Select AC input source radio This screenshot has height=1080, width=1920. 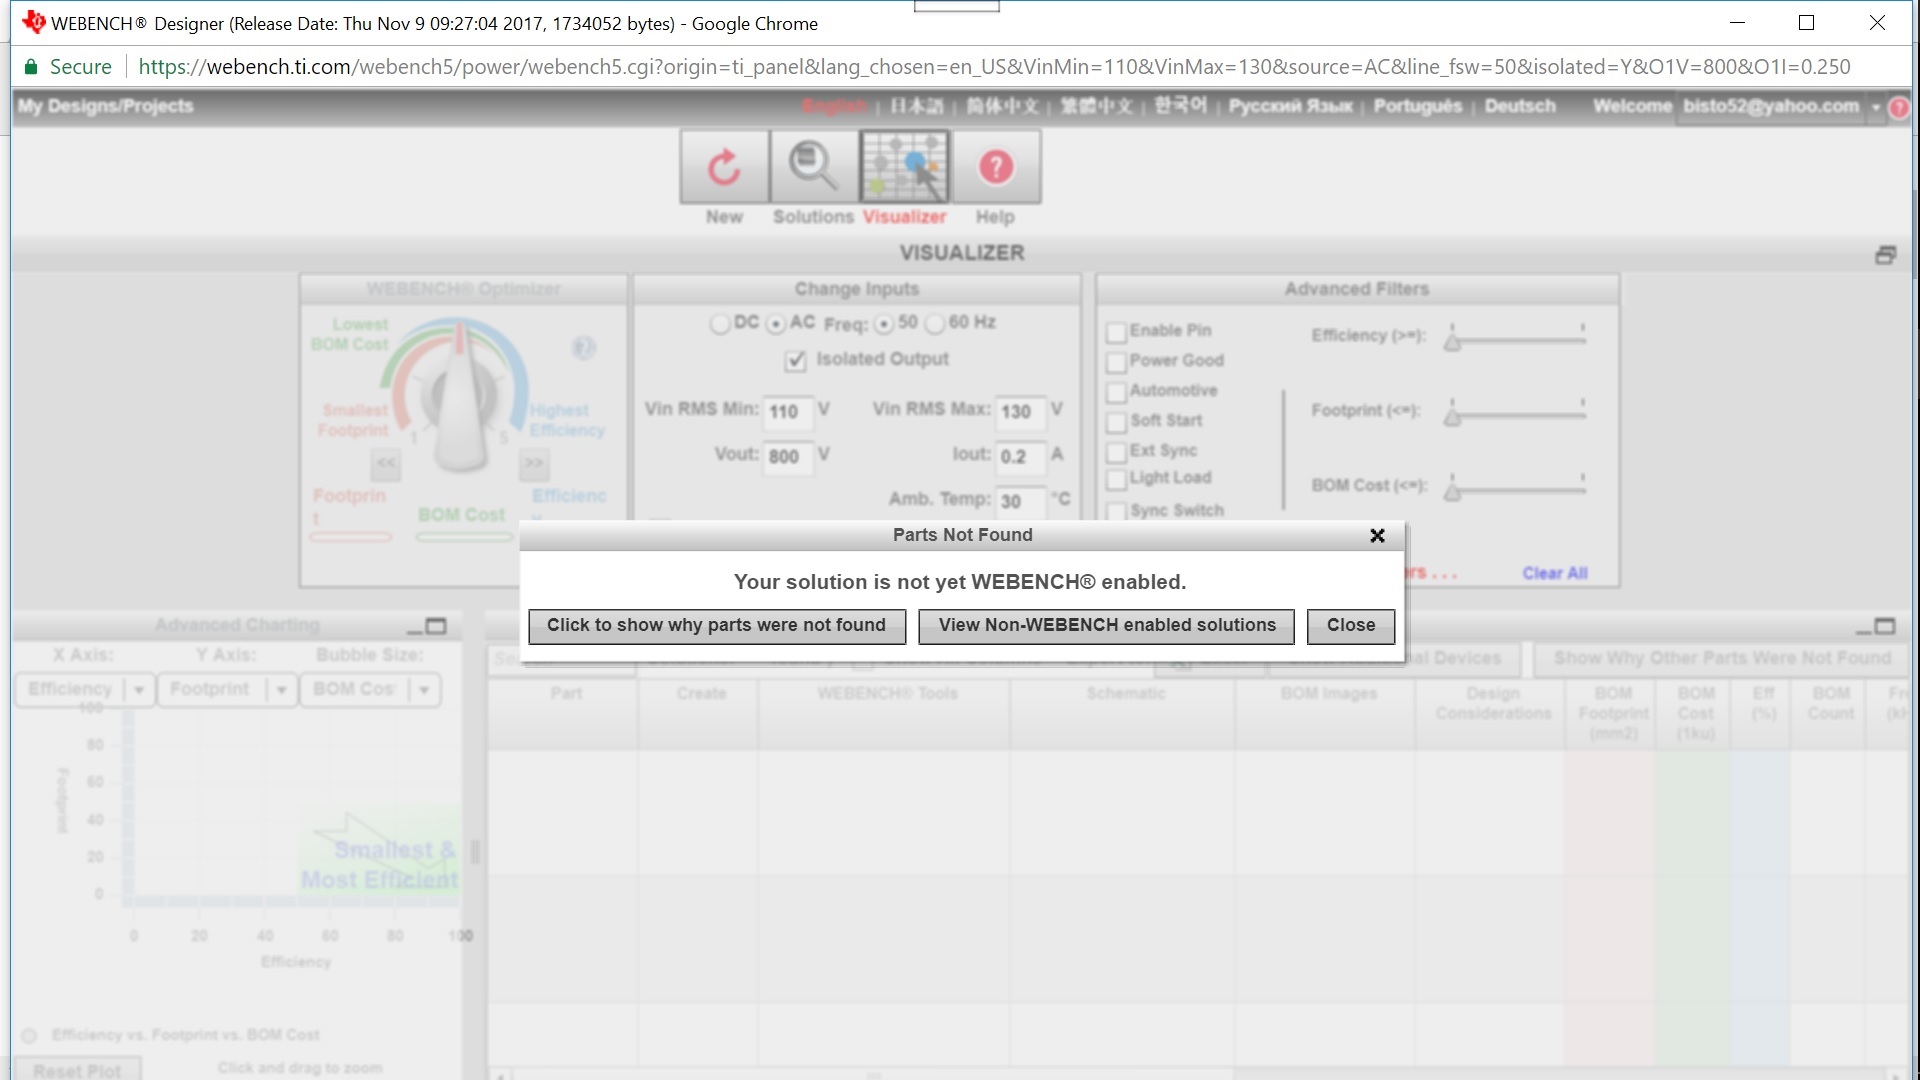click(x=775, y=324)
